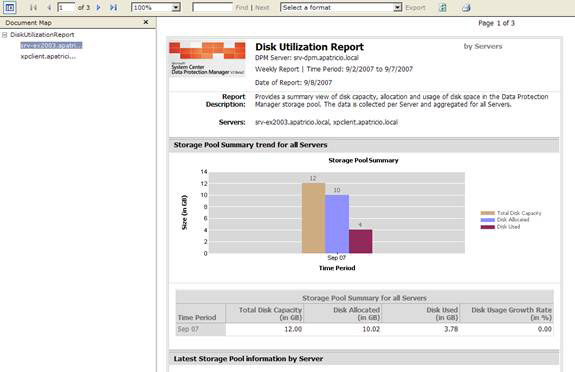Click the 'by Servers' text
The height and width of the screenshot is (372, 575).
(x=483, y=46)
